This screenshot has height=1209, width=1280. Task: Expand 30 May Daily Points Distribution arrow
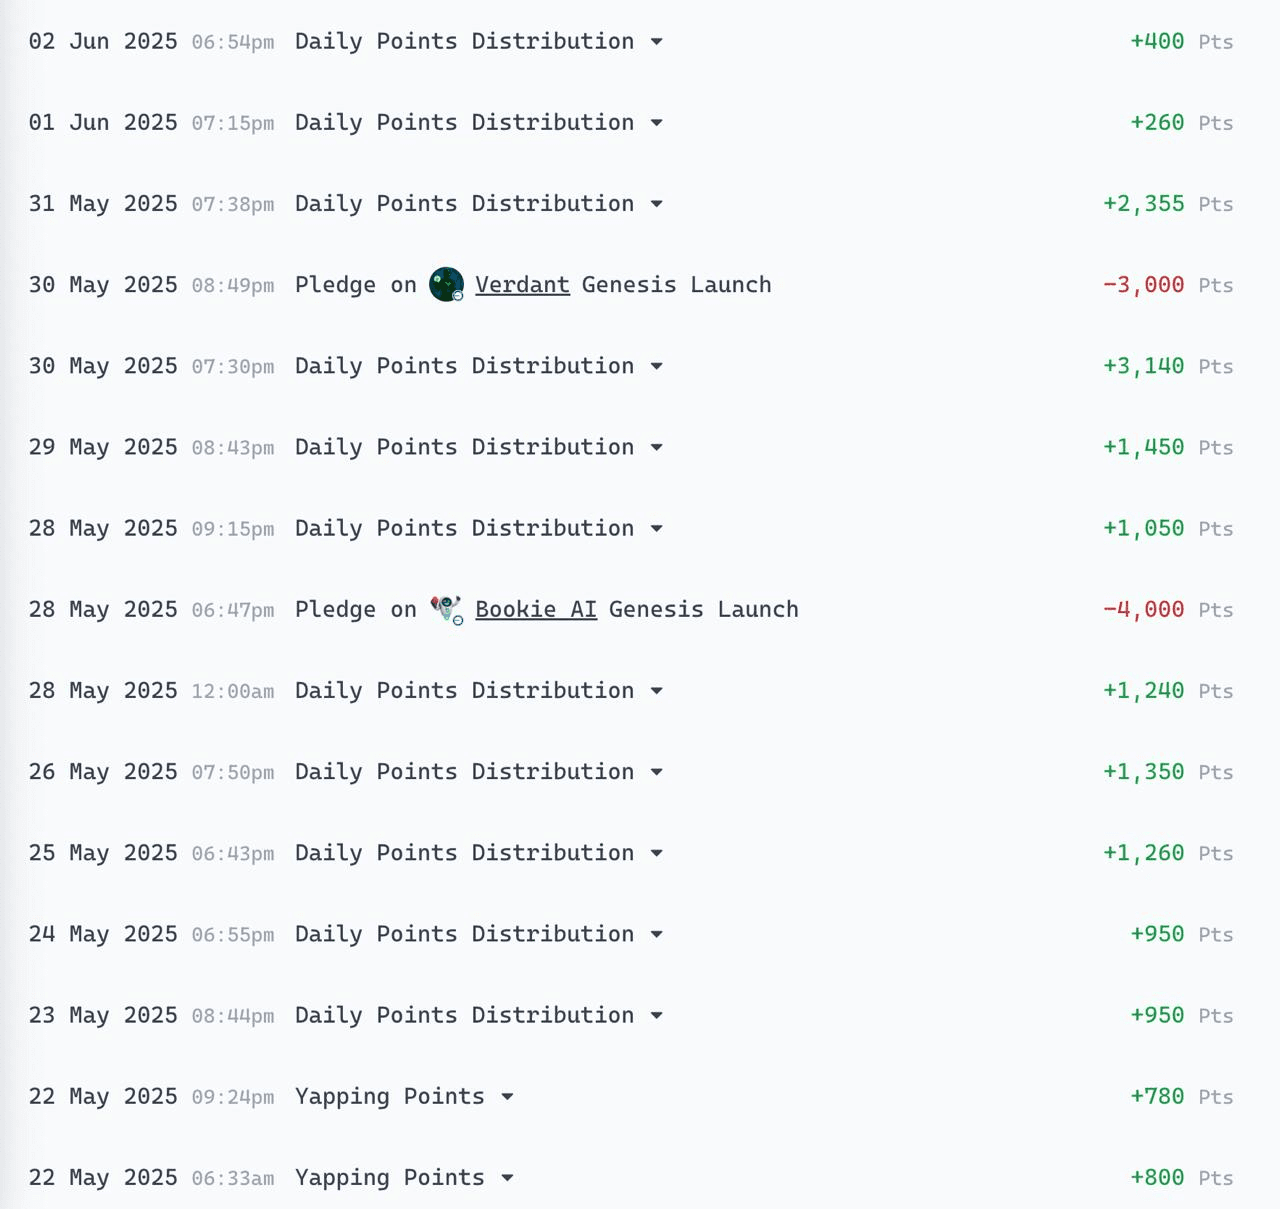pos(657,366)
